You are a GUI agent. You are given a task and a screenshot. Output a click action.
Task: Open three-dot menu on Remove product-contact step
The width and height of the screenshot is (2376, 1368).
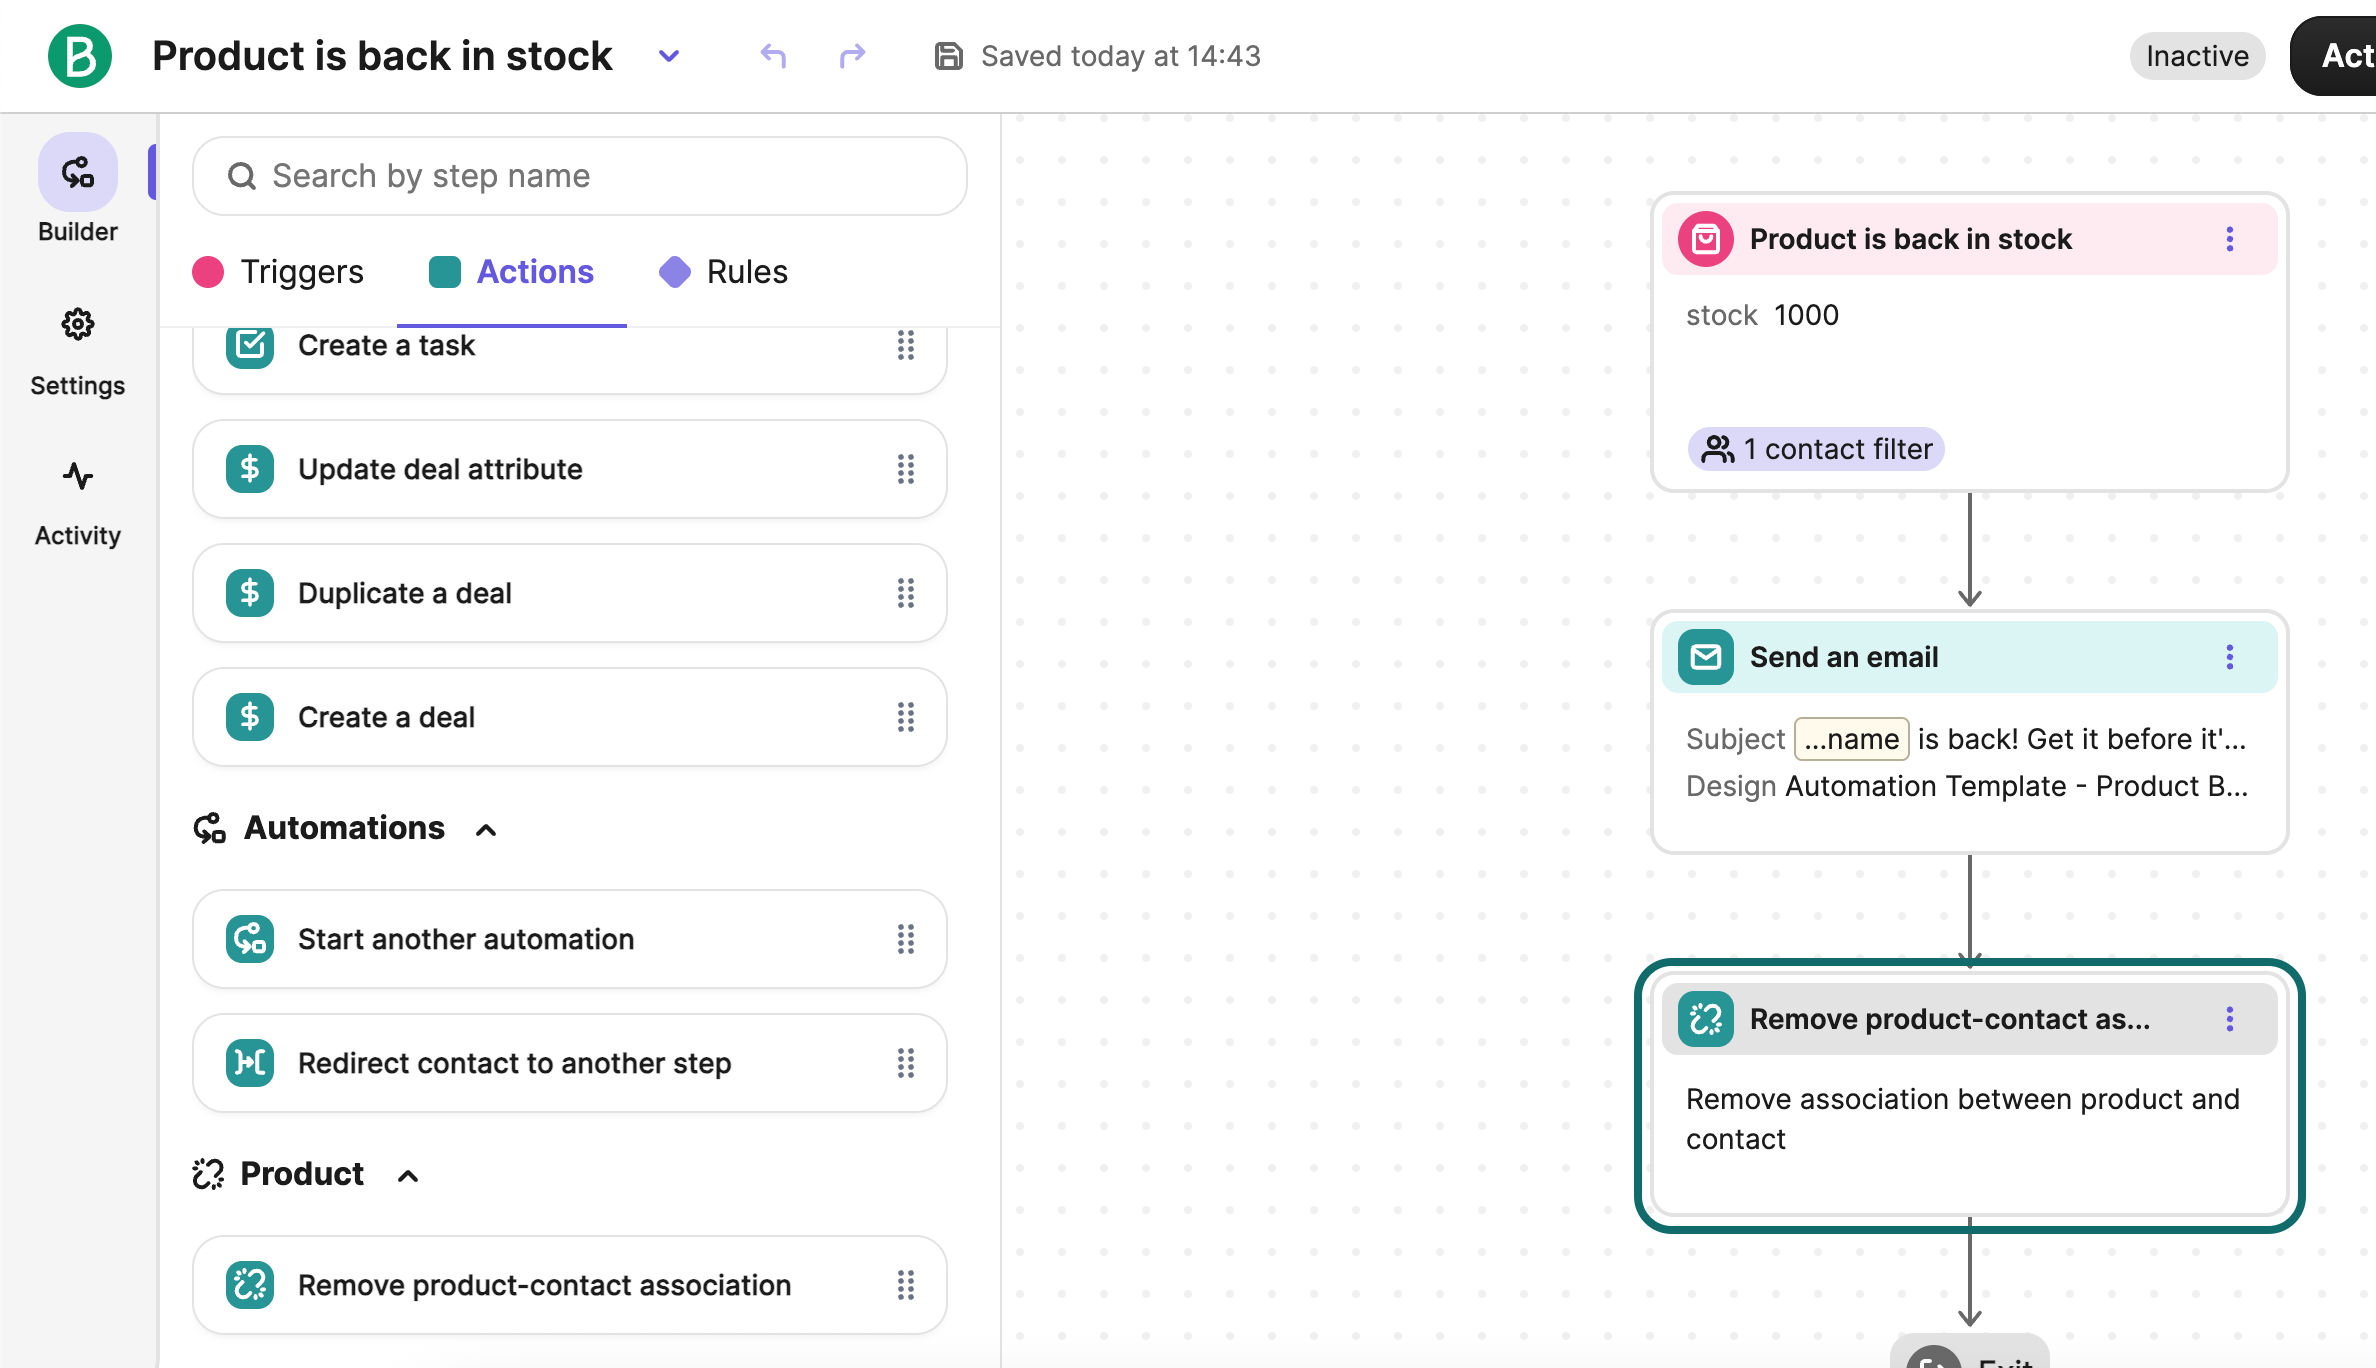[2229, 1019]
